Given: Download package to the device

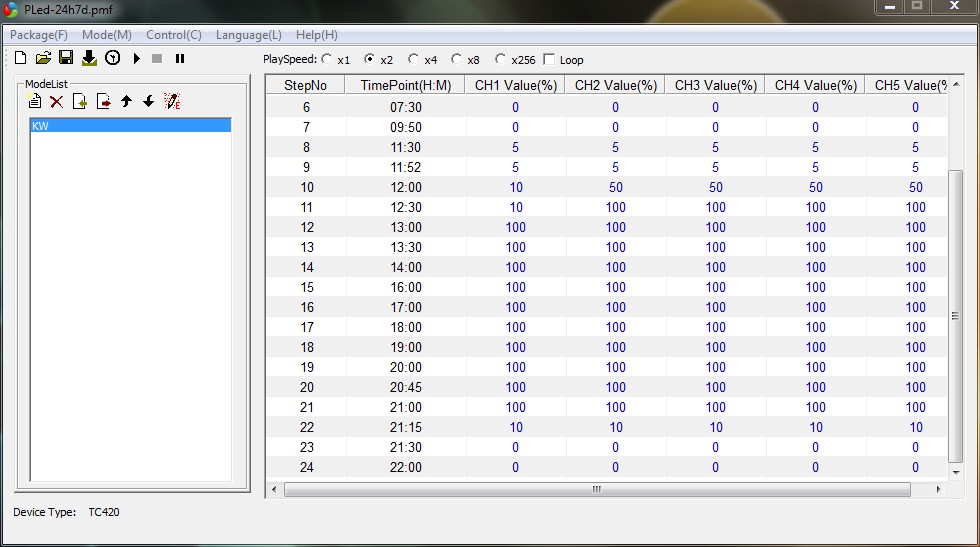Looking at the screenshot, I should coord(89,58).
